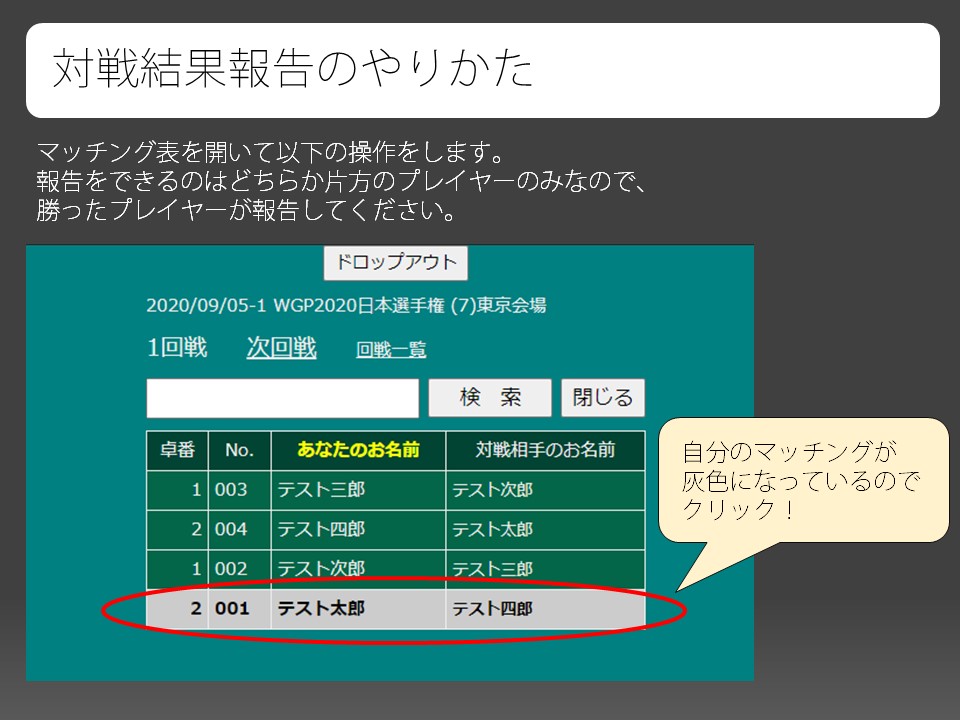Click number 004 in the table

click(x=231, y=529)
